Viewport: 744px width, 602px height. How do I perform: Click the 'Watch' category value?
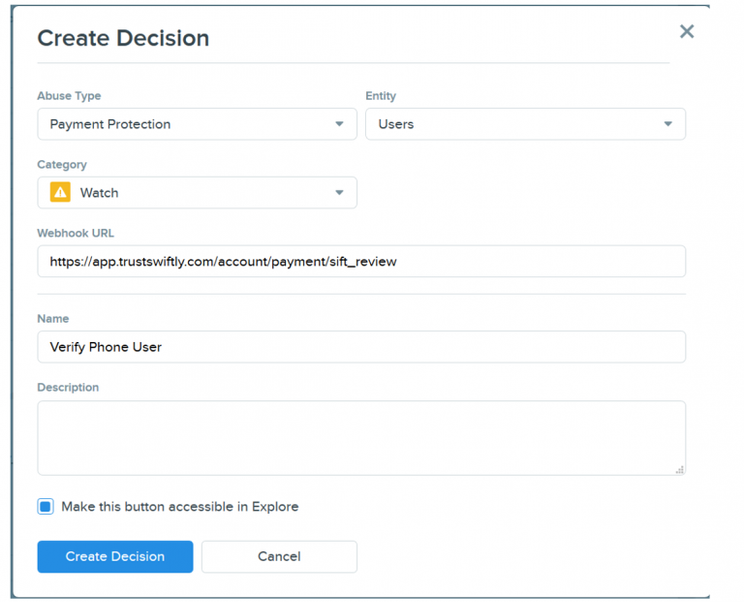[x=99, y=193]
